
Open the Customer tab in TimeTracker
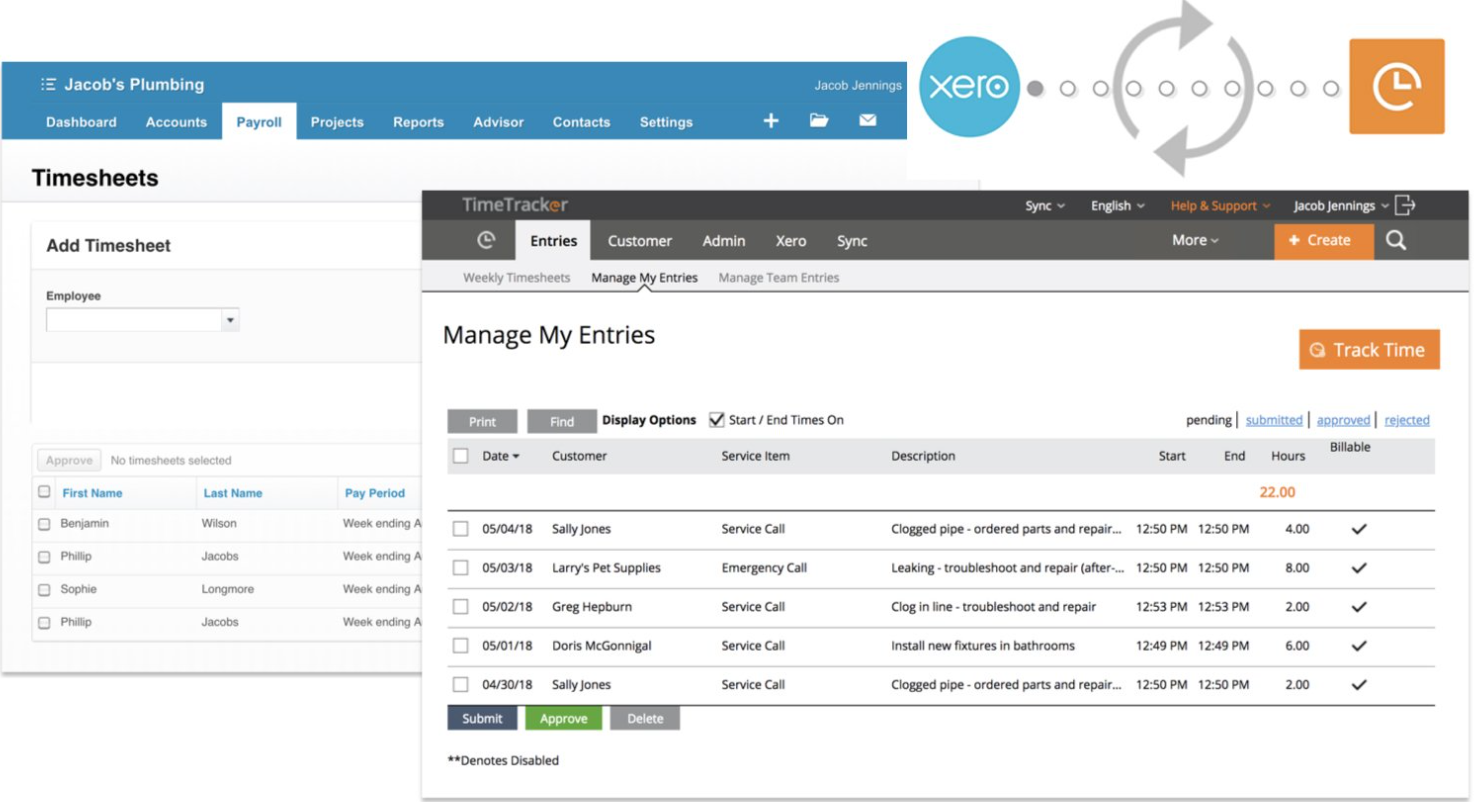[640, 241]
